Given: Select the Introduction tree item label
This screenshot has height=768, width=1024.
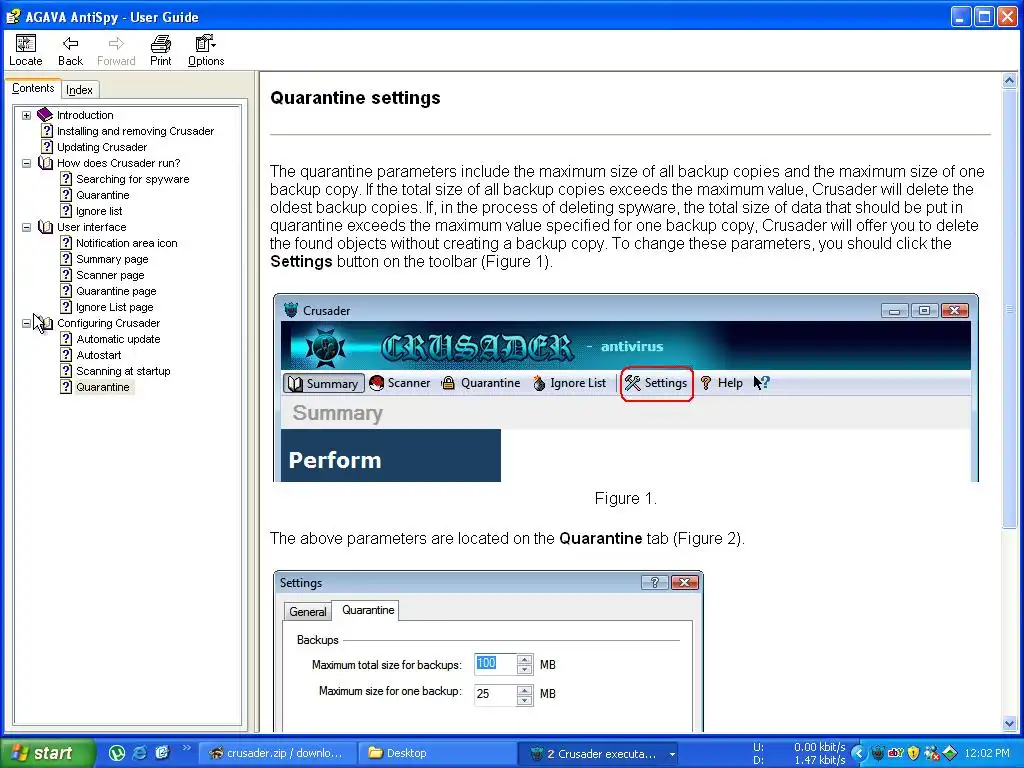Looking at the screenshot, I should pos(85,115).
